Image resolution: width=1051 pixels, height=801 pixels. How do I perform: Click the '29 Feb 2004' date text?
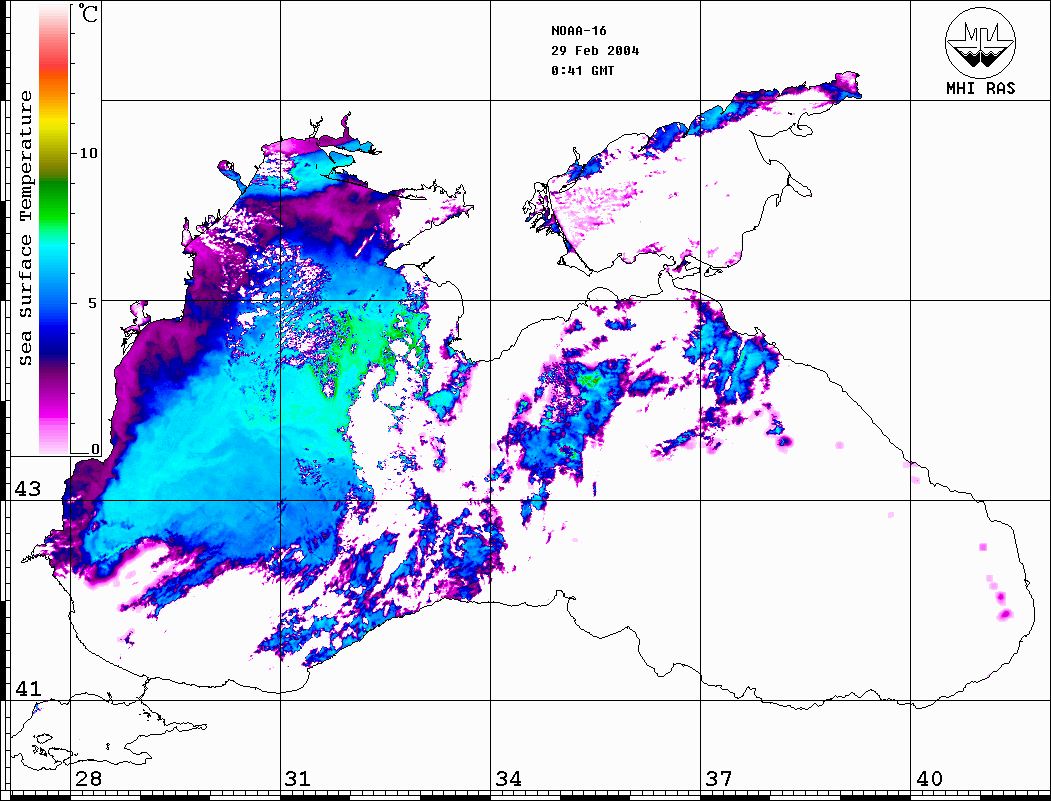pyautogui.click(x=595, y=51)
